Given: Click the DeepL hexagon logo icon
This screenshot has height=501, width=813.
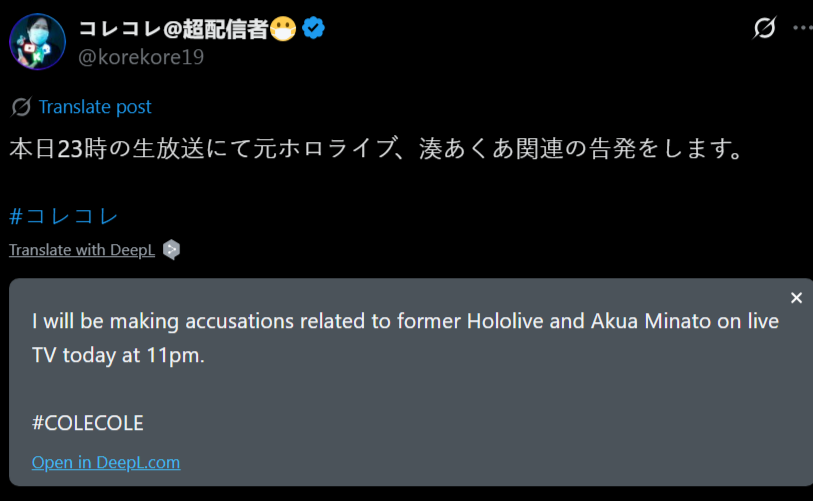Looking at the screenshot, I should [x=171, y=250].
